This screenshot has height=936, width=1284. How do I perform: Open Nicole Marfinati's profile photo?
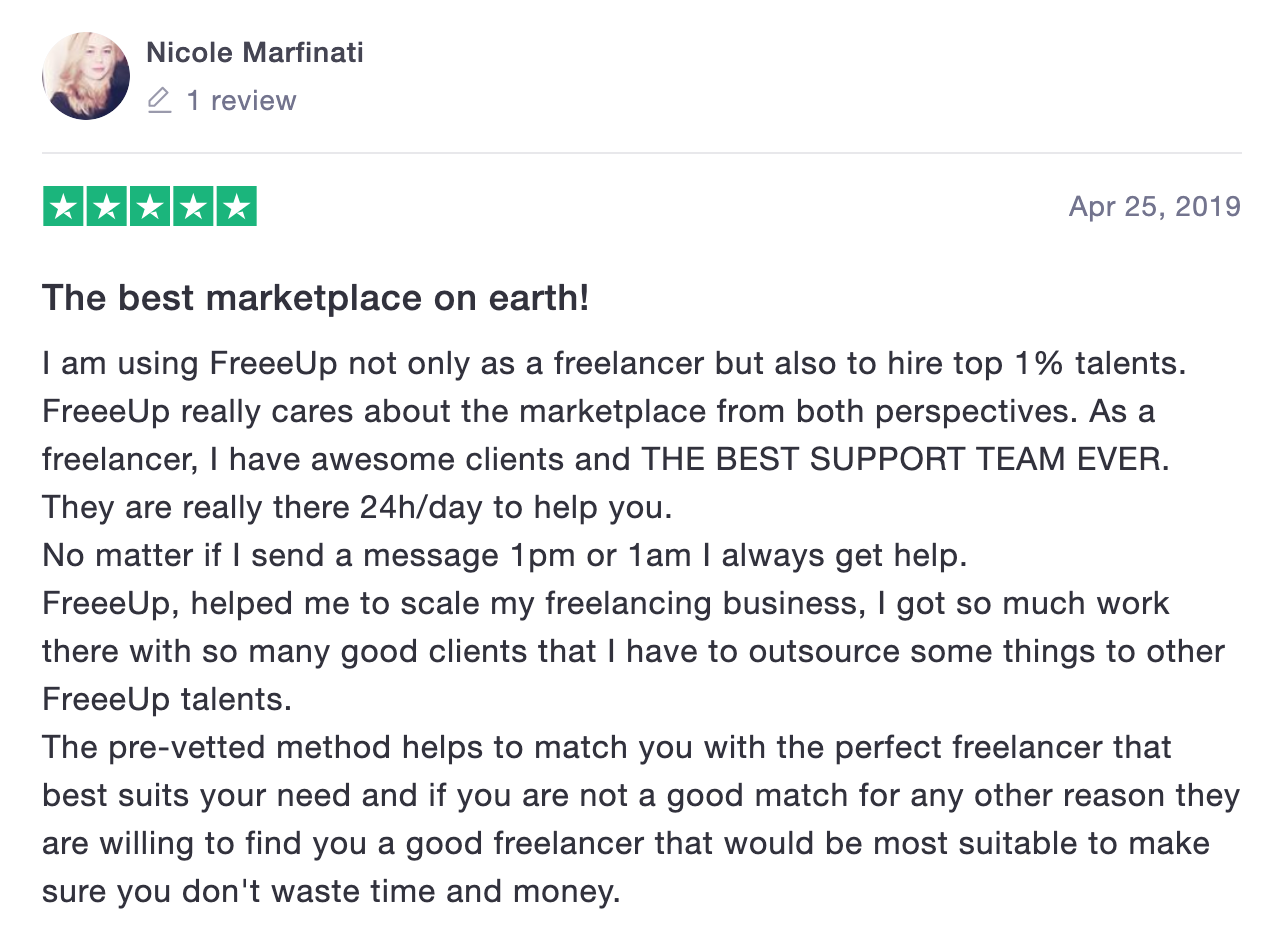86,76
